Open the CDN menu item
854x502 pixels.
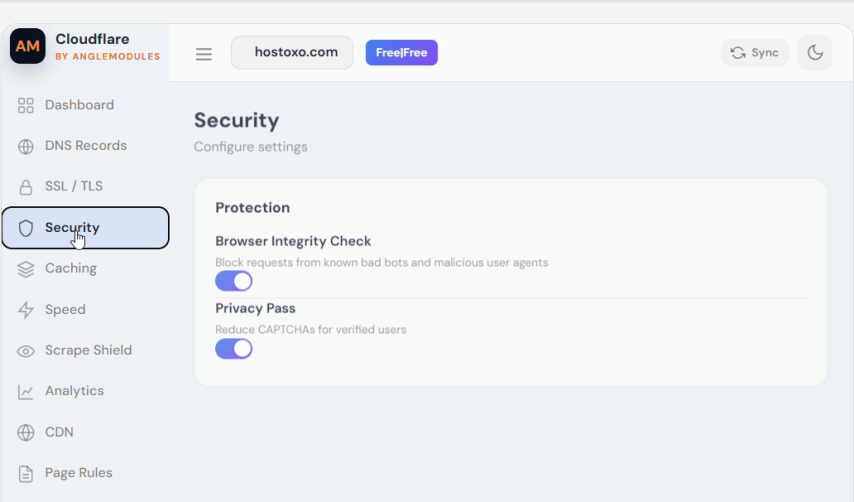click(x=85, y=432)
